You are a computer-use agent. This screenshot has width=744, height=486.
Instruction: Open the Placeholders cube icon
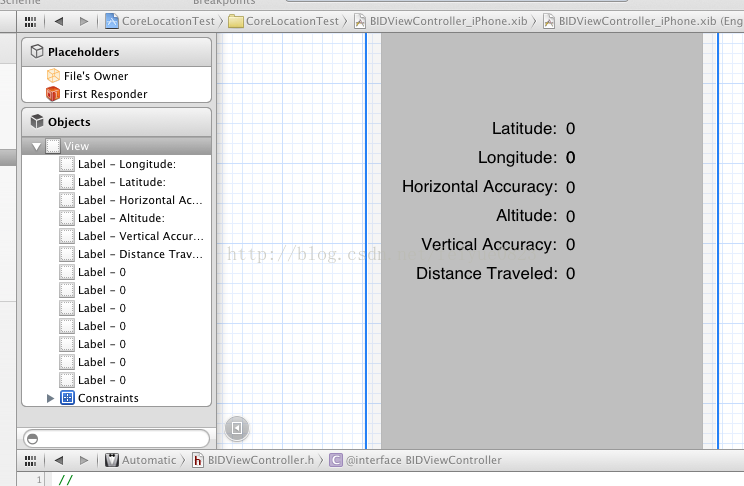pos(37,51)
